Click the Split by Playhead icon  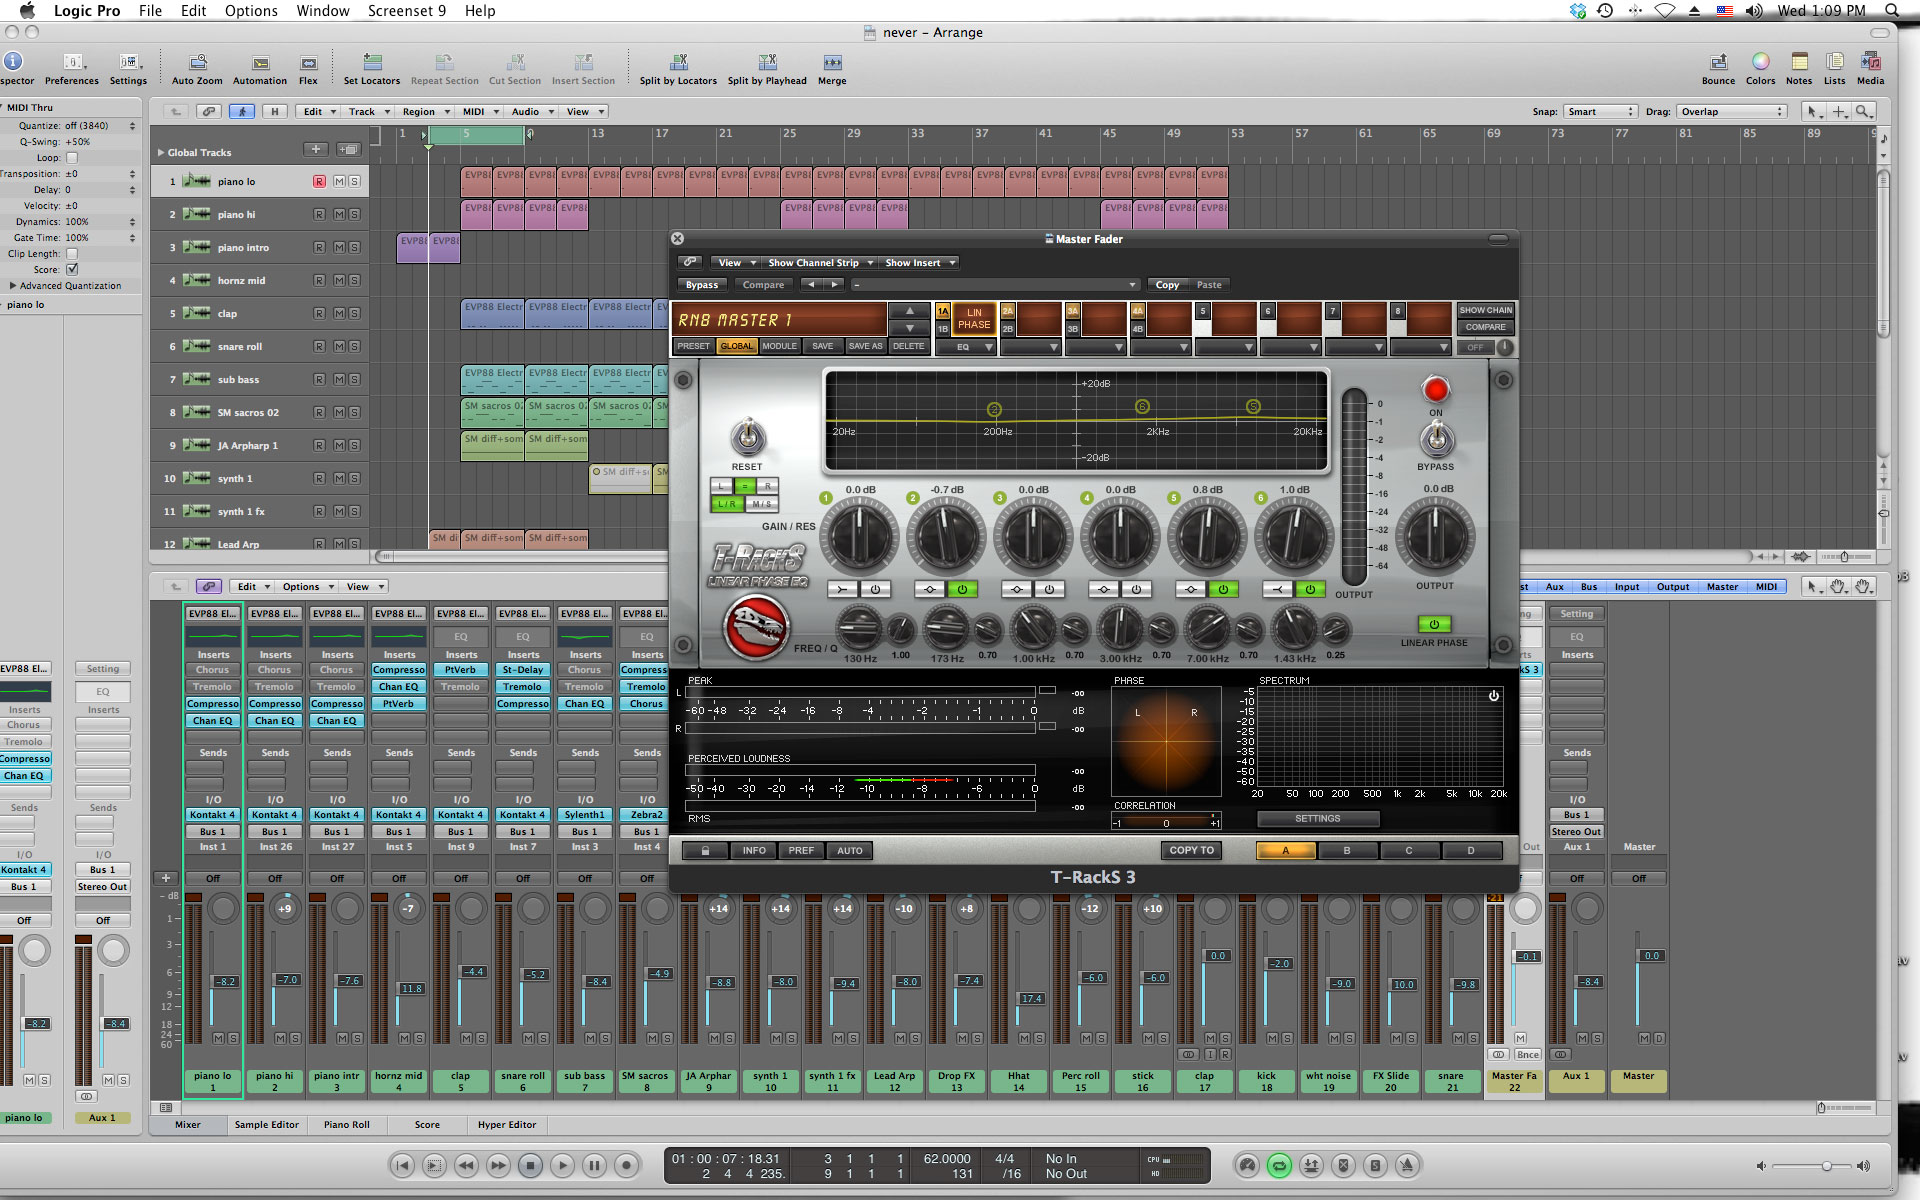pos(767,63)
